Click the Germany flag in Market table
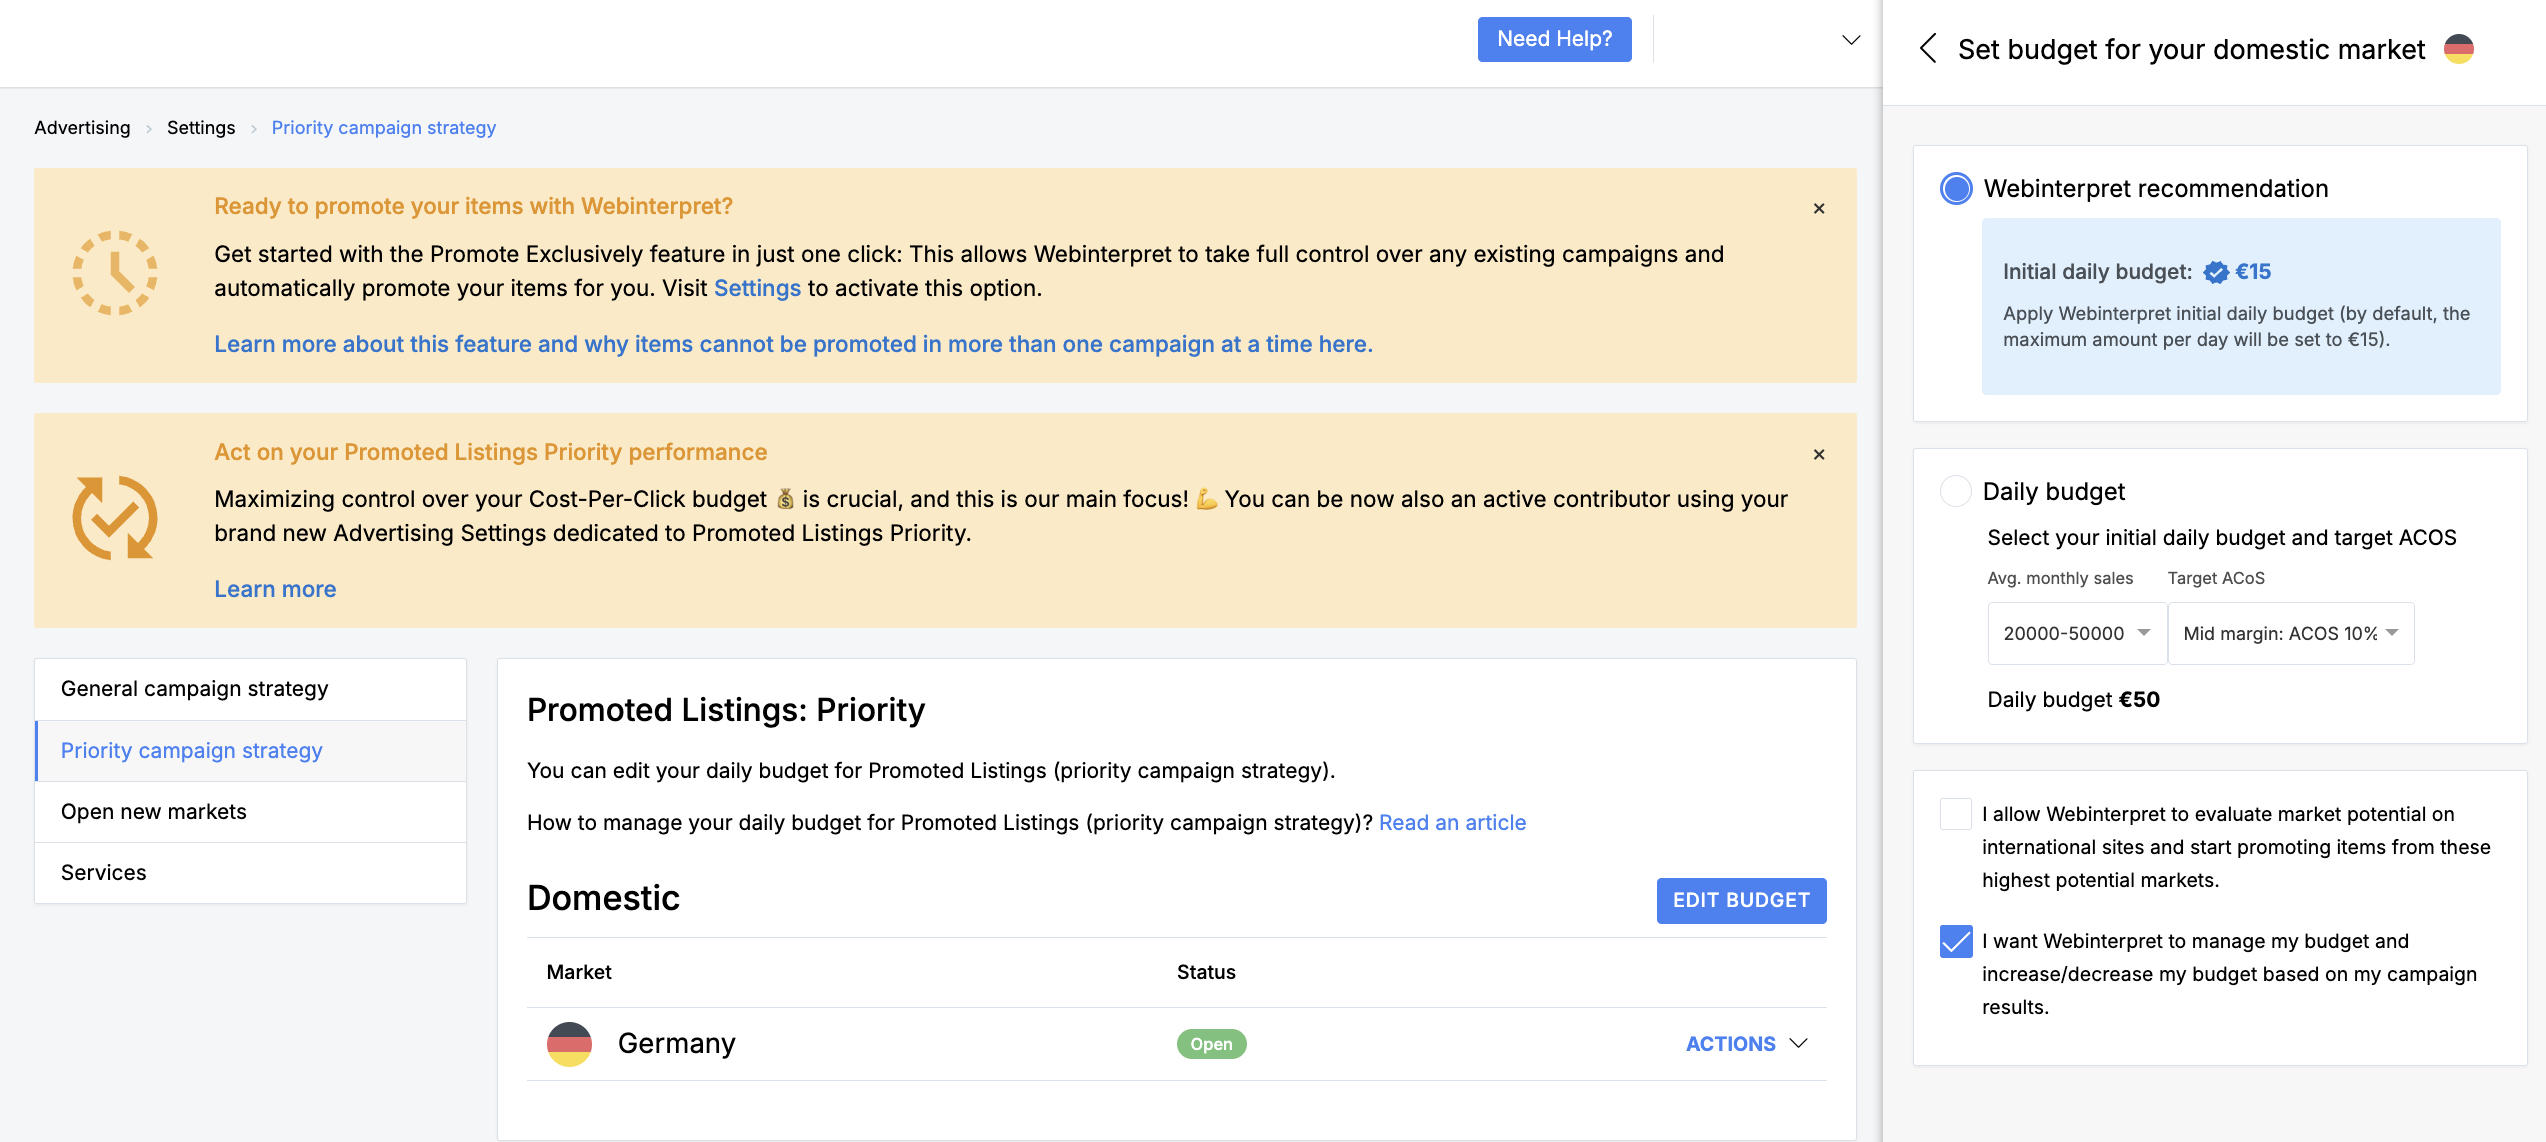This screenshot has height=1142, width=2546. [569, 1044]
